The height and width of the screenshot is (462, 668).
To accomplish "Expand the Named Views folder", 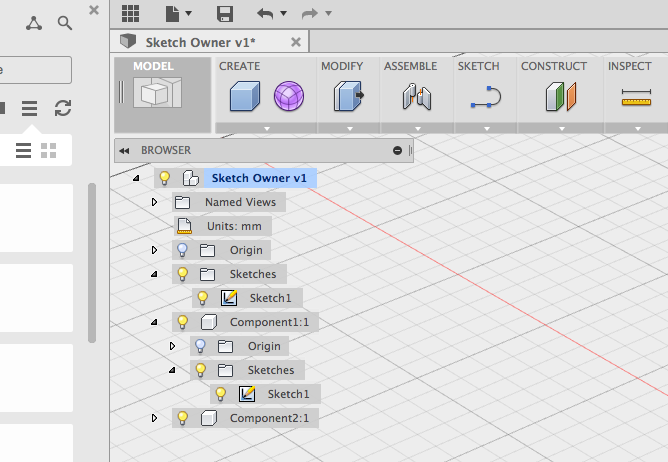I will click(x=154, y=202).
